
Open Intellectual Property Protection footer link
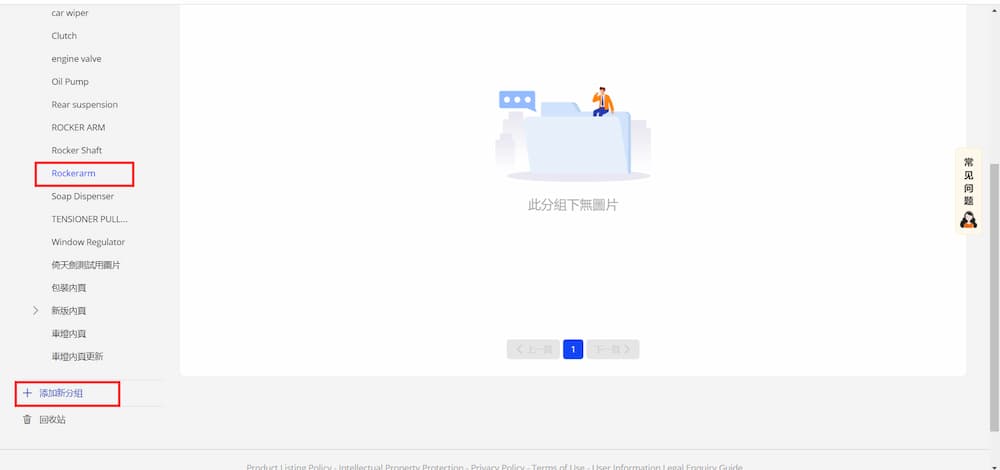click(401, 467)
